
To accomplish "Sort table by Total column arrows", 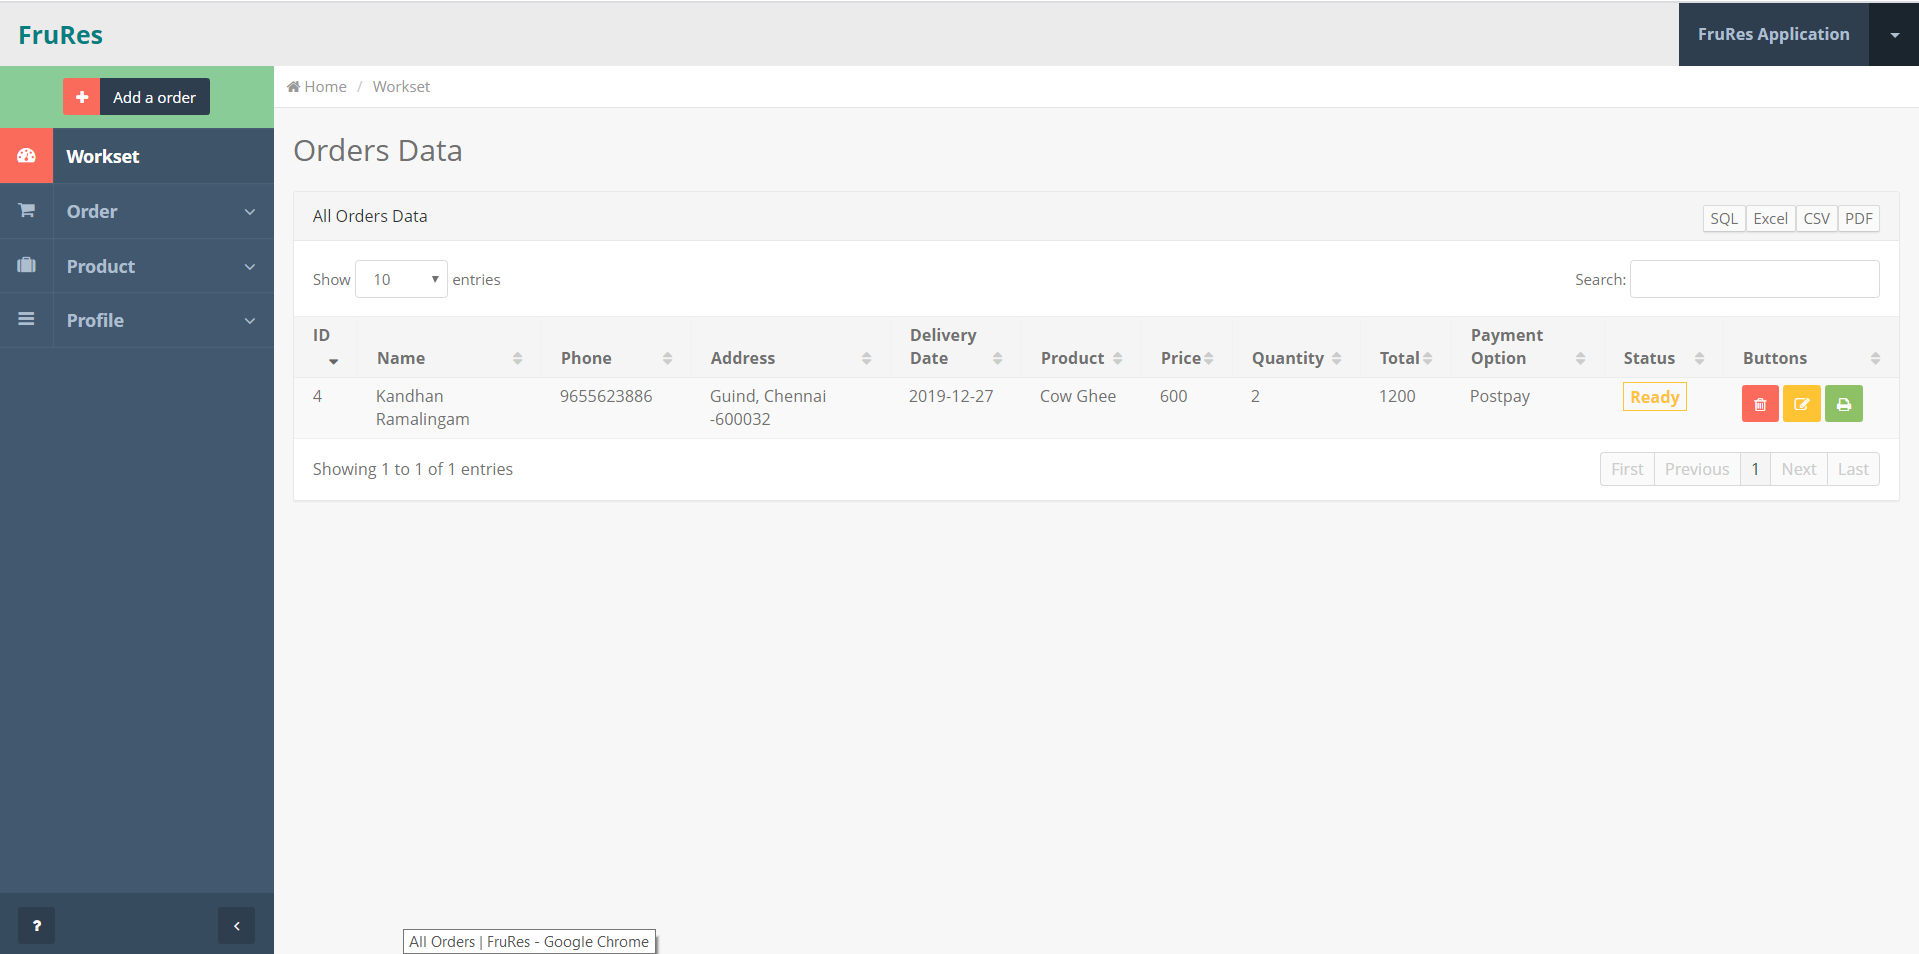I will click(x=1428, y=358).
